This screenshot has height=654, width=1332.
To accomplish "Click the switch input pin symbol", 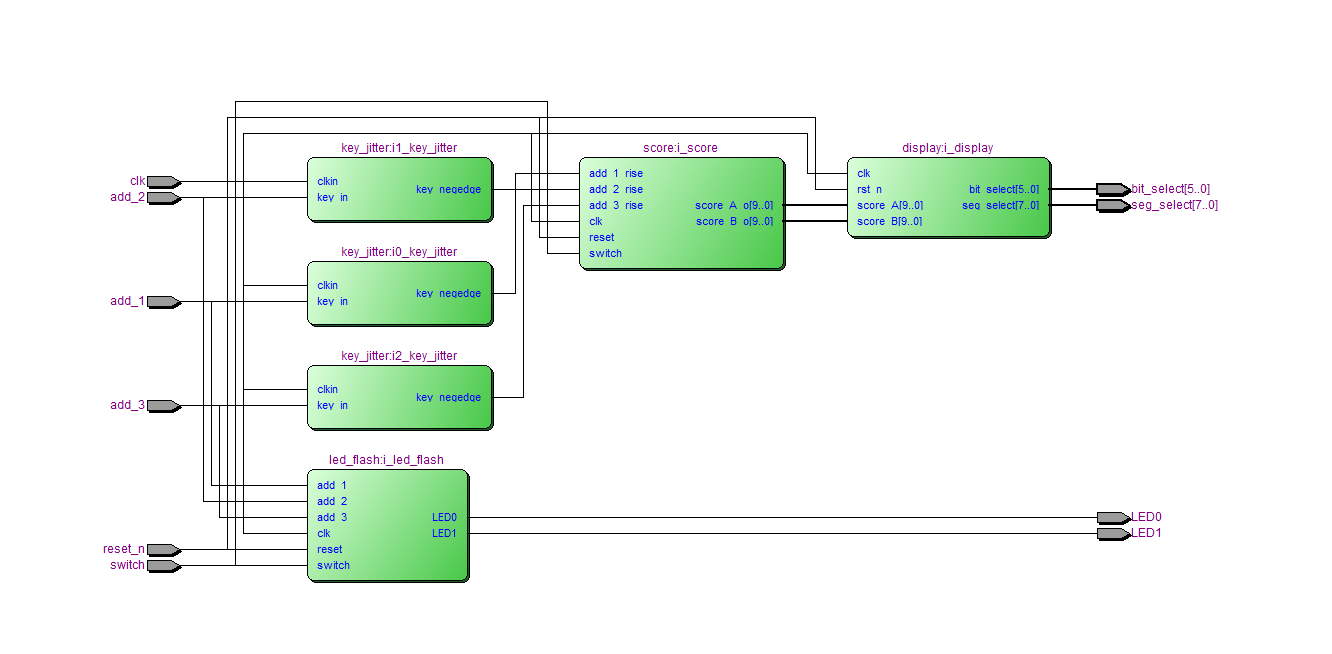I will point(163,566).
